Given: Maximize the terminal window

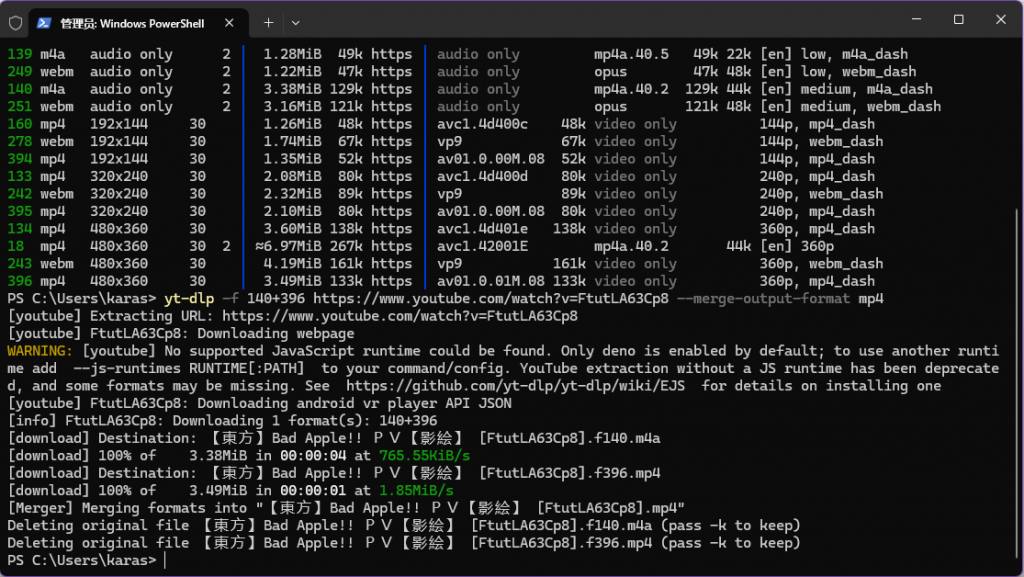Looking at the screenshot, I should pos(958,20).
